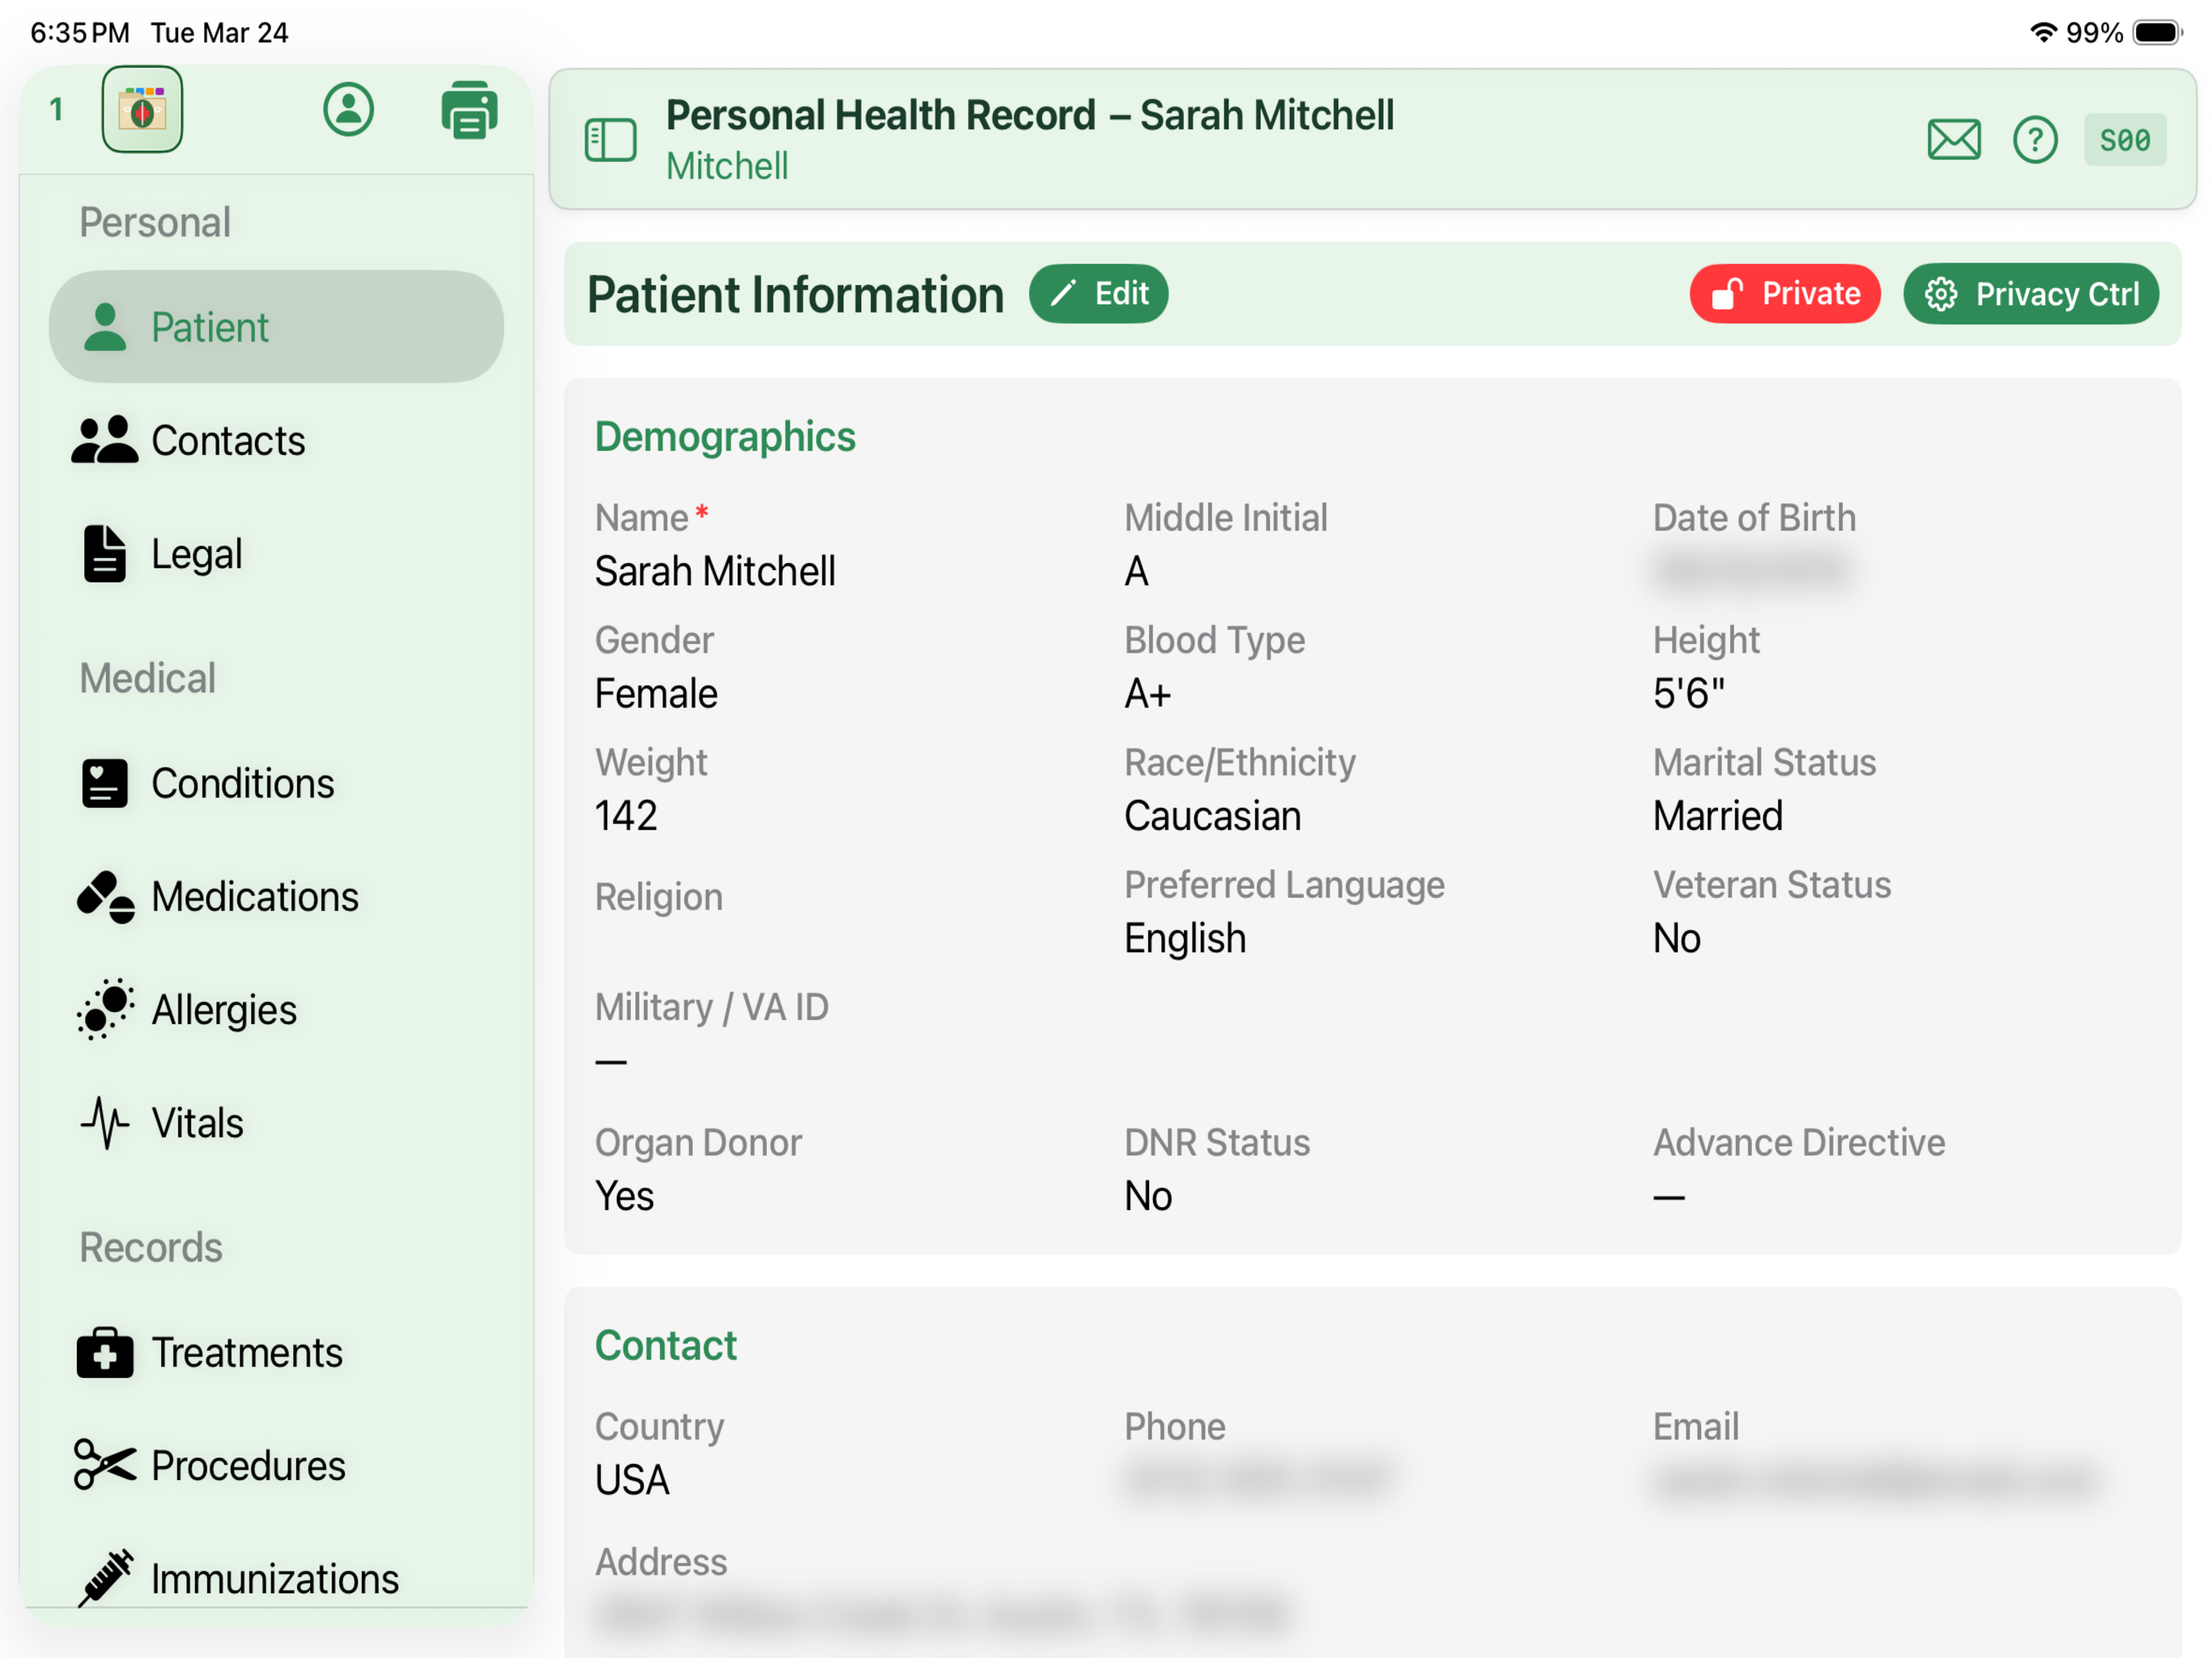2212x1658 pixels.
Task: Open Privacy Ctrl settings
Action: [2031, 293]
